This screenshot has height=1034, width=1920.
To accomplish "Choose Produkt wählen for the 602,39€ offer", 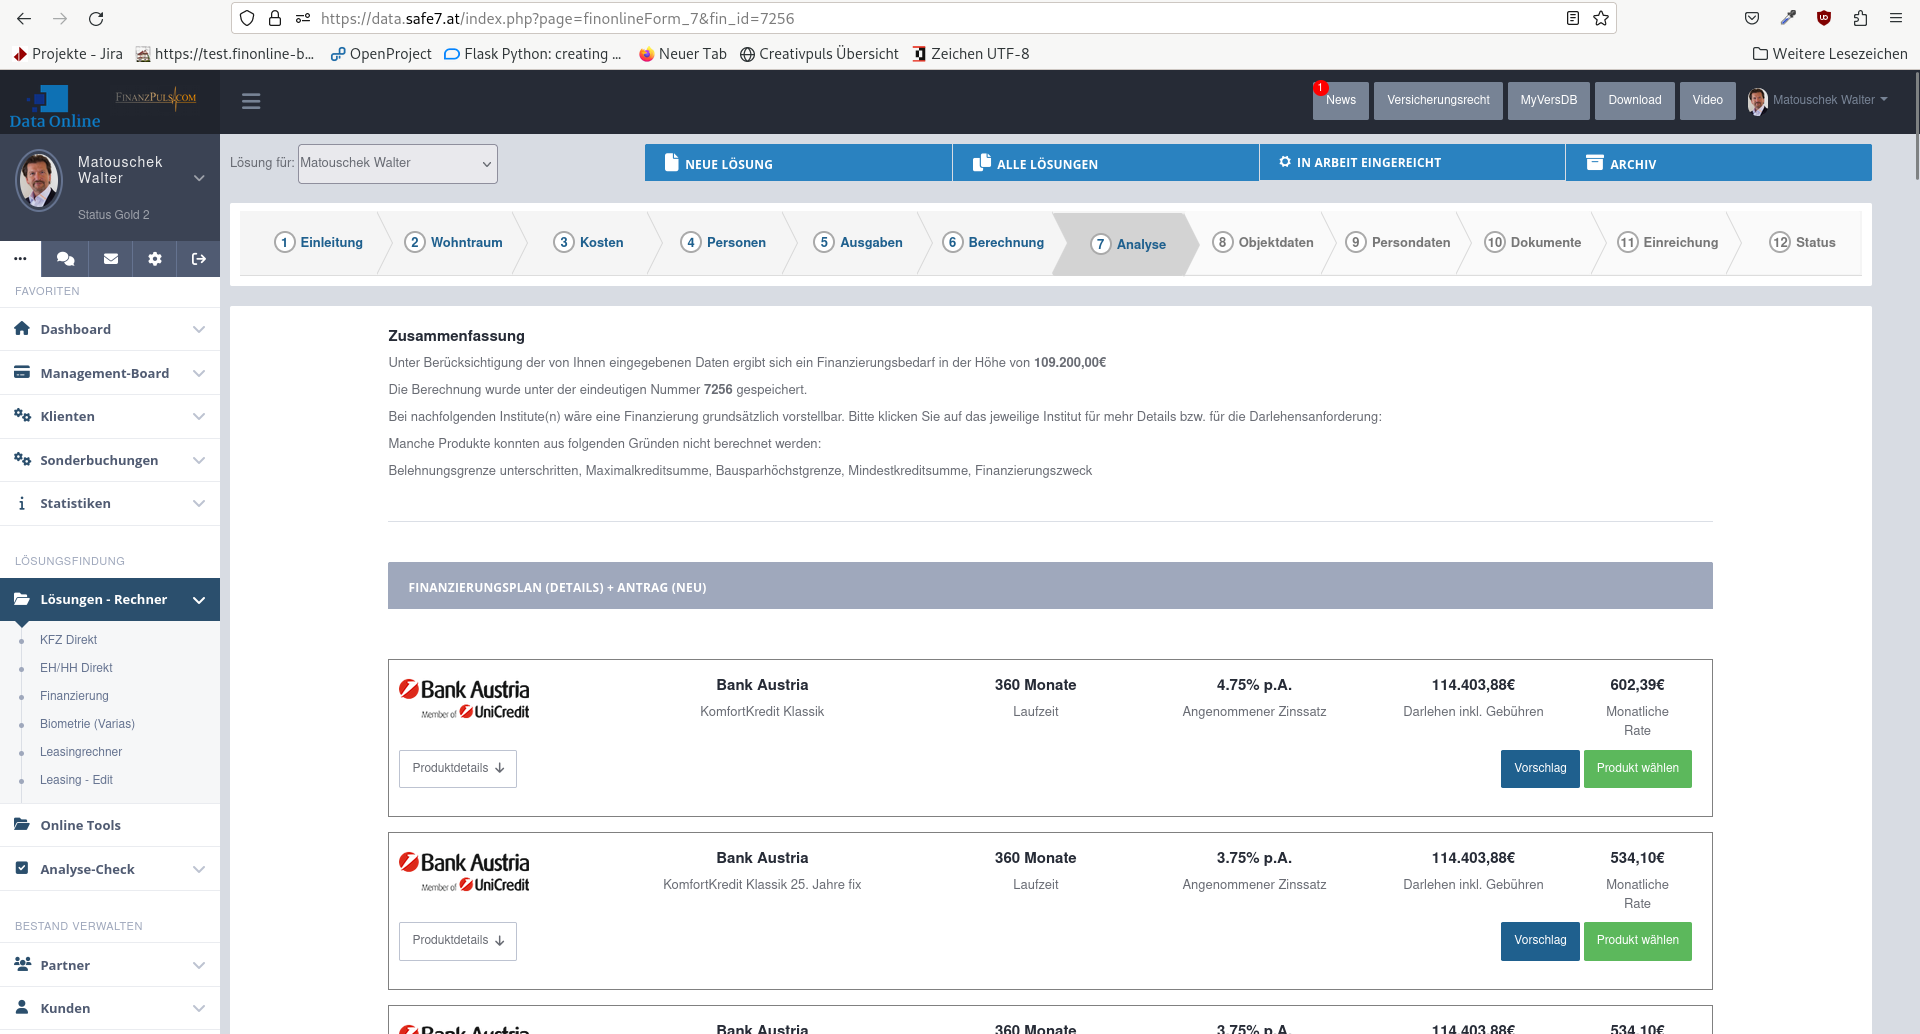I will (x=1637, y=768).
